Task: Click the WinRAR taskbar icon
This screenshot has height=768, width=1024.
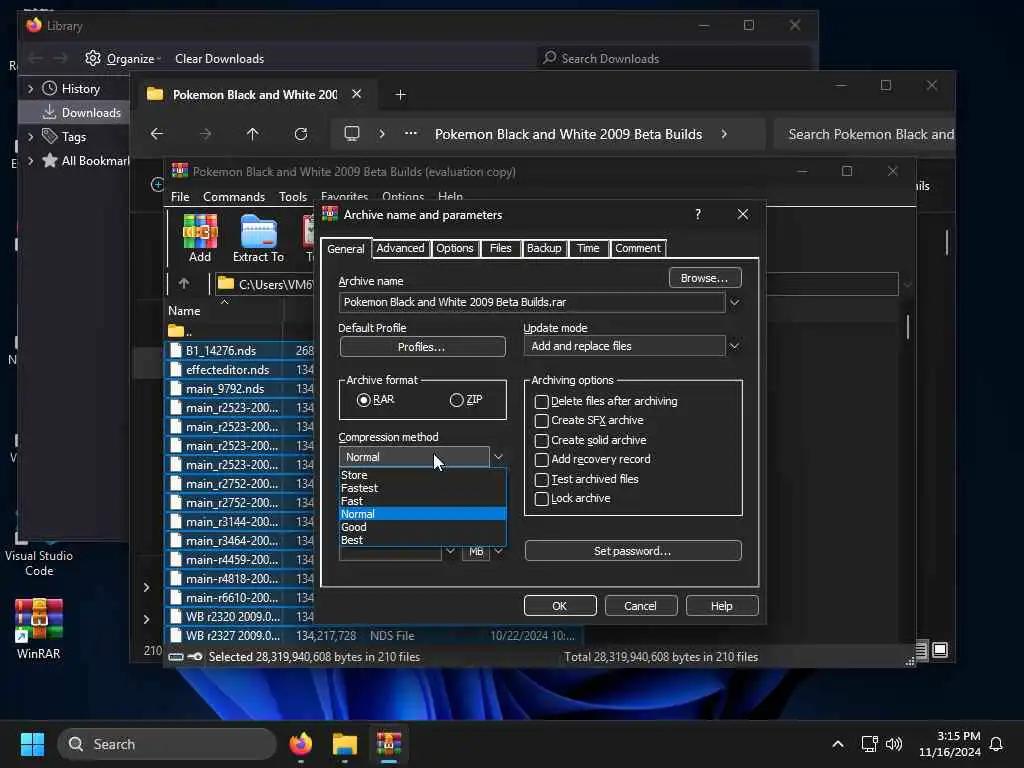Action: (x=389, y=744)
